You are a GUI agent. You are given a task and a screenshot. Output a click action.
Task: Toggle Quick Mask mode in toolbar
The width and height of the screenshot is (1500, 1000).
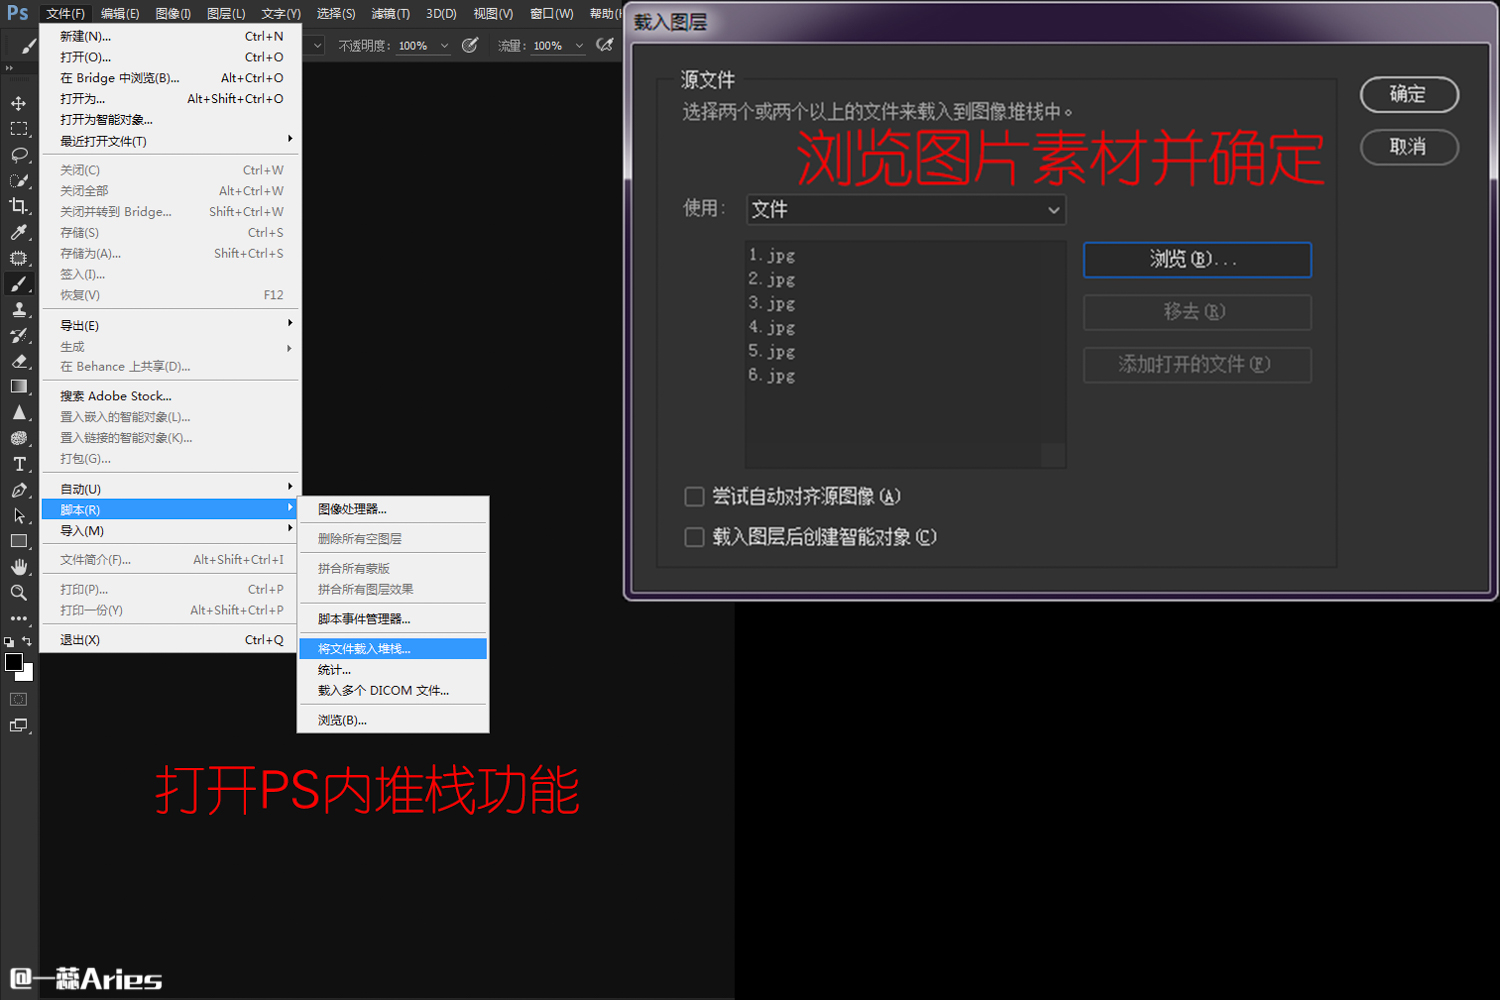click(x=18, y=699)
